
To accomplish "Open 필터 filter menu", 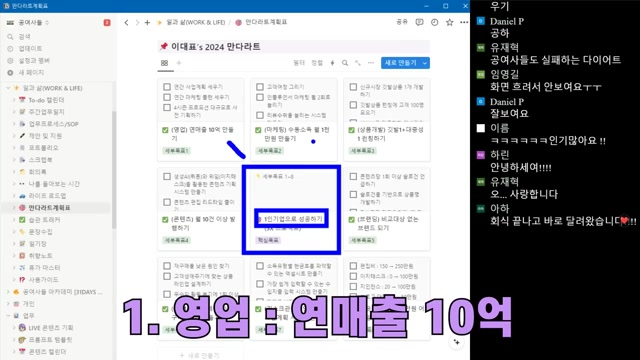I will point(299,63).
